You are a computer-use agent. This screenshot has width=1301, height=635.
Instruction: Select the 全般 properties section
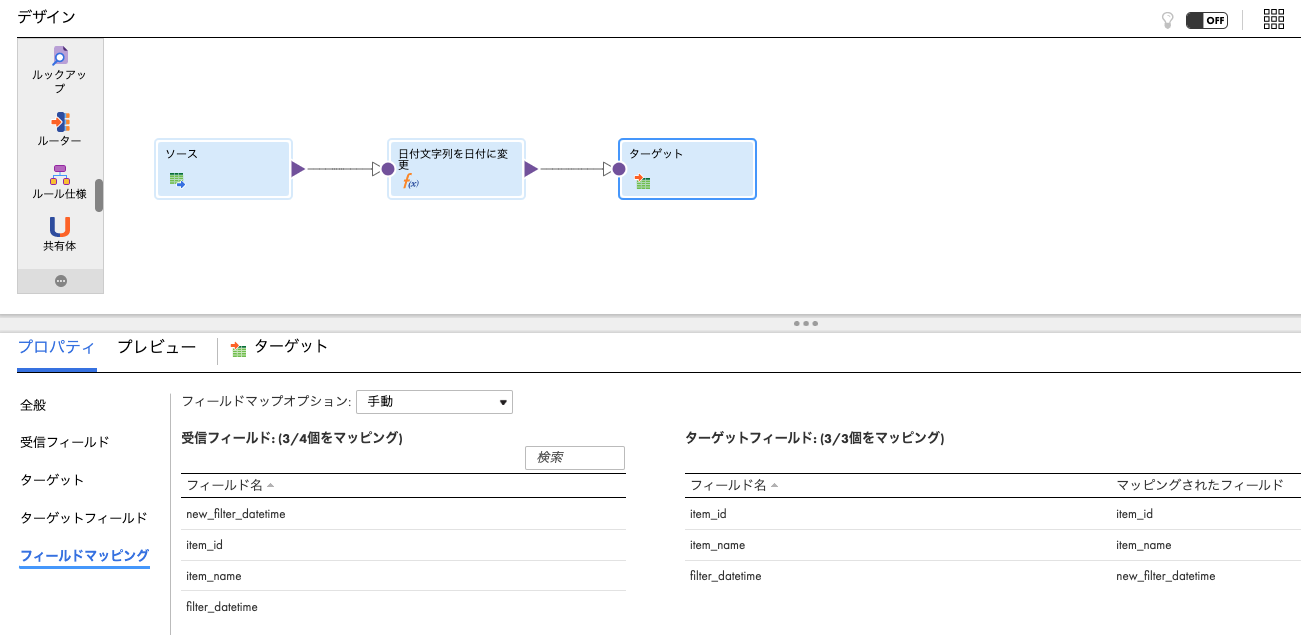pos(31,404)
